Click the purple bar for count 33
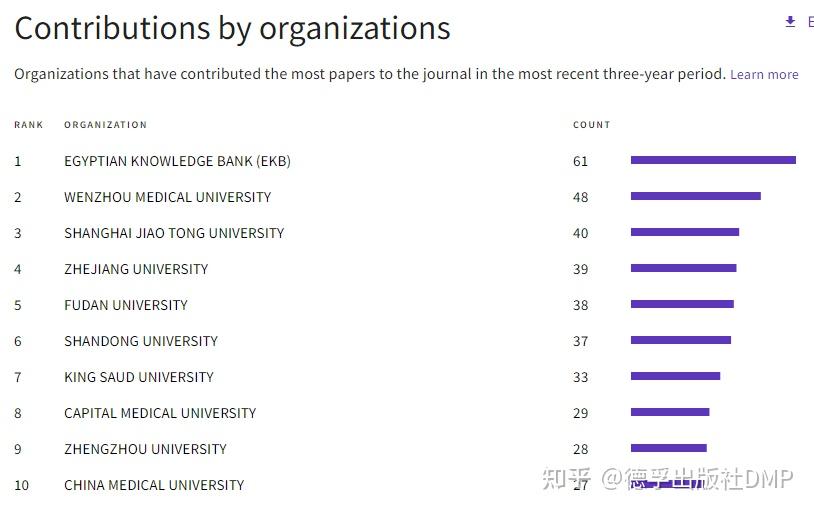 [x=675, y=376]
